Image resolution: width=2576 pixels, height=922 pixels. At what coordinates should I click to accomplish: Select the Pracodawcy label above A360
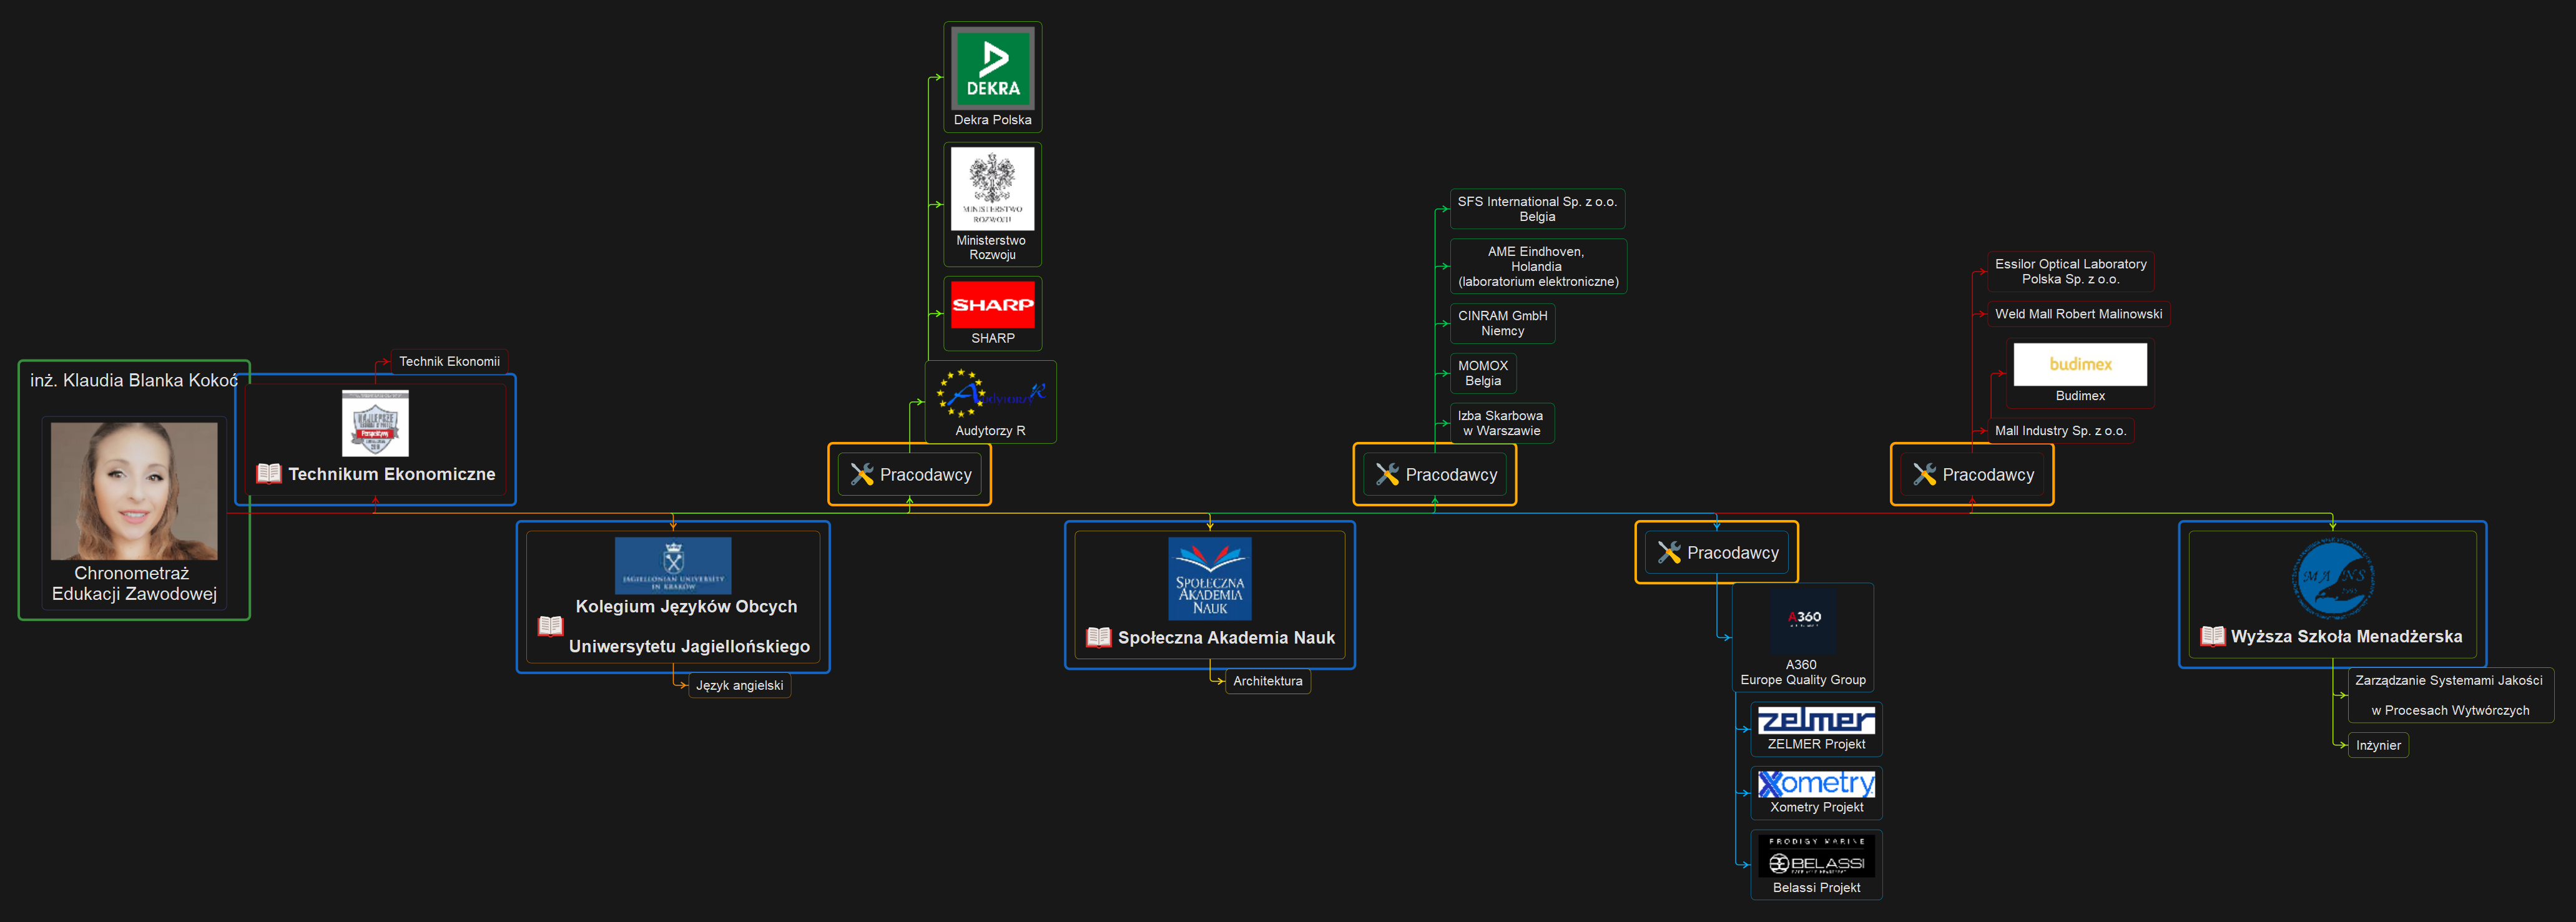coord(1732,553)
